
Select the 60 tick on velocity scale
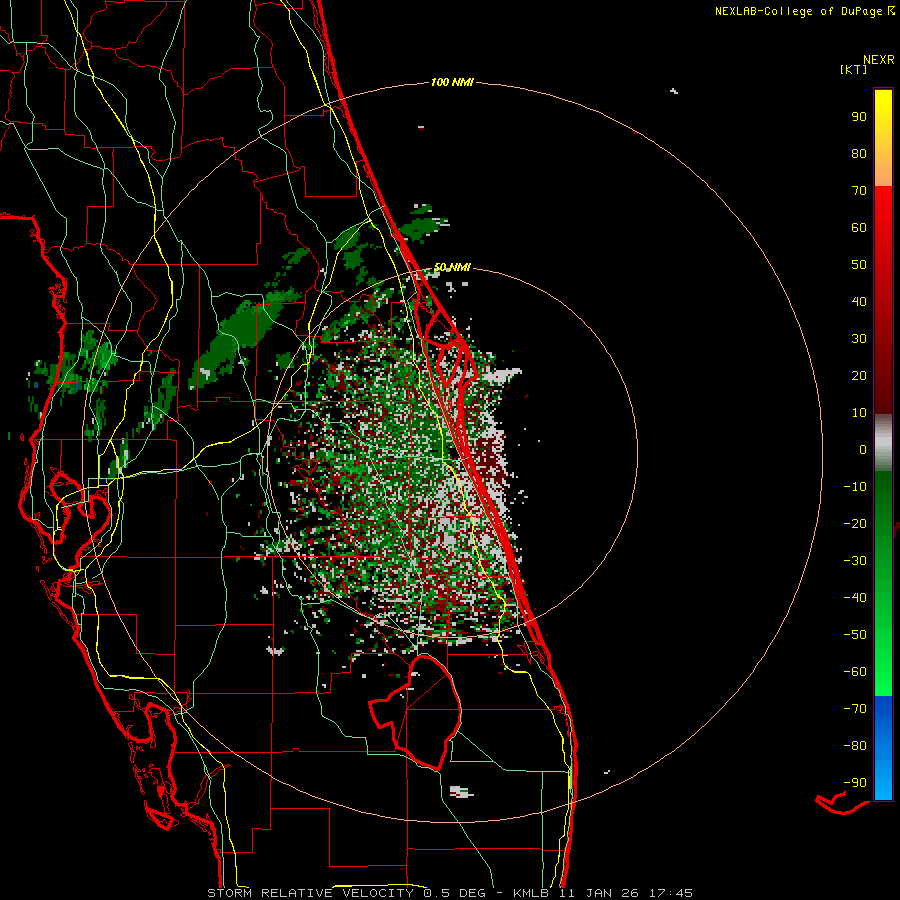pos(859,228)
